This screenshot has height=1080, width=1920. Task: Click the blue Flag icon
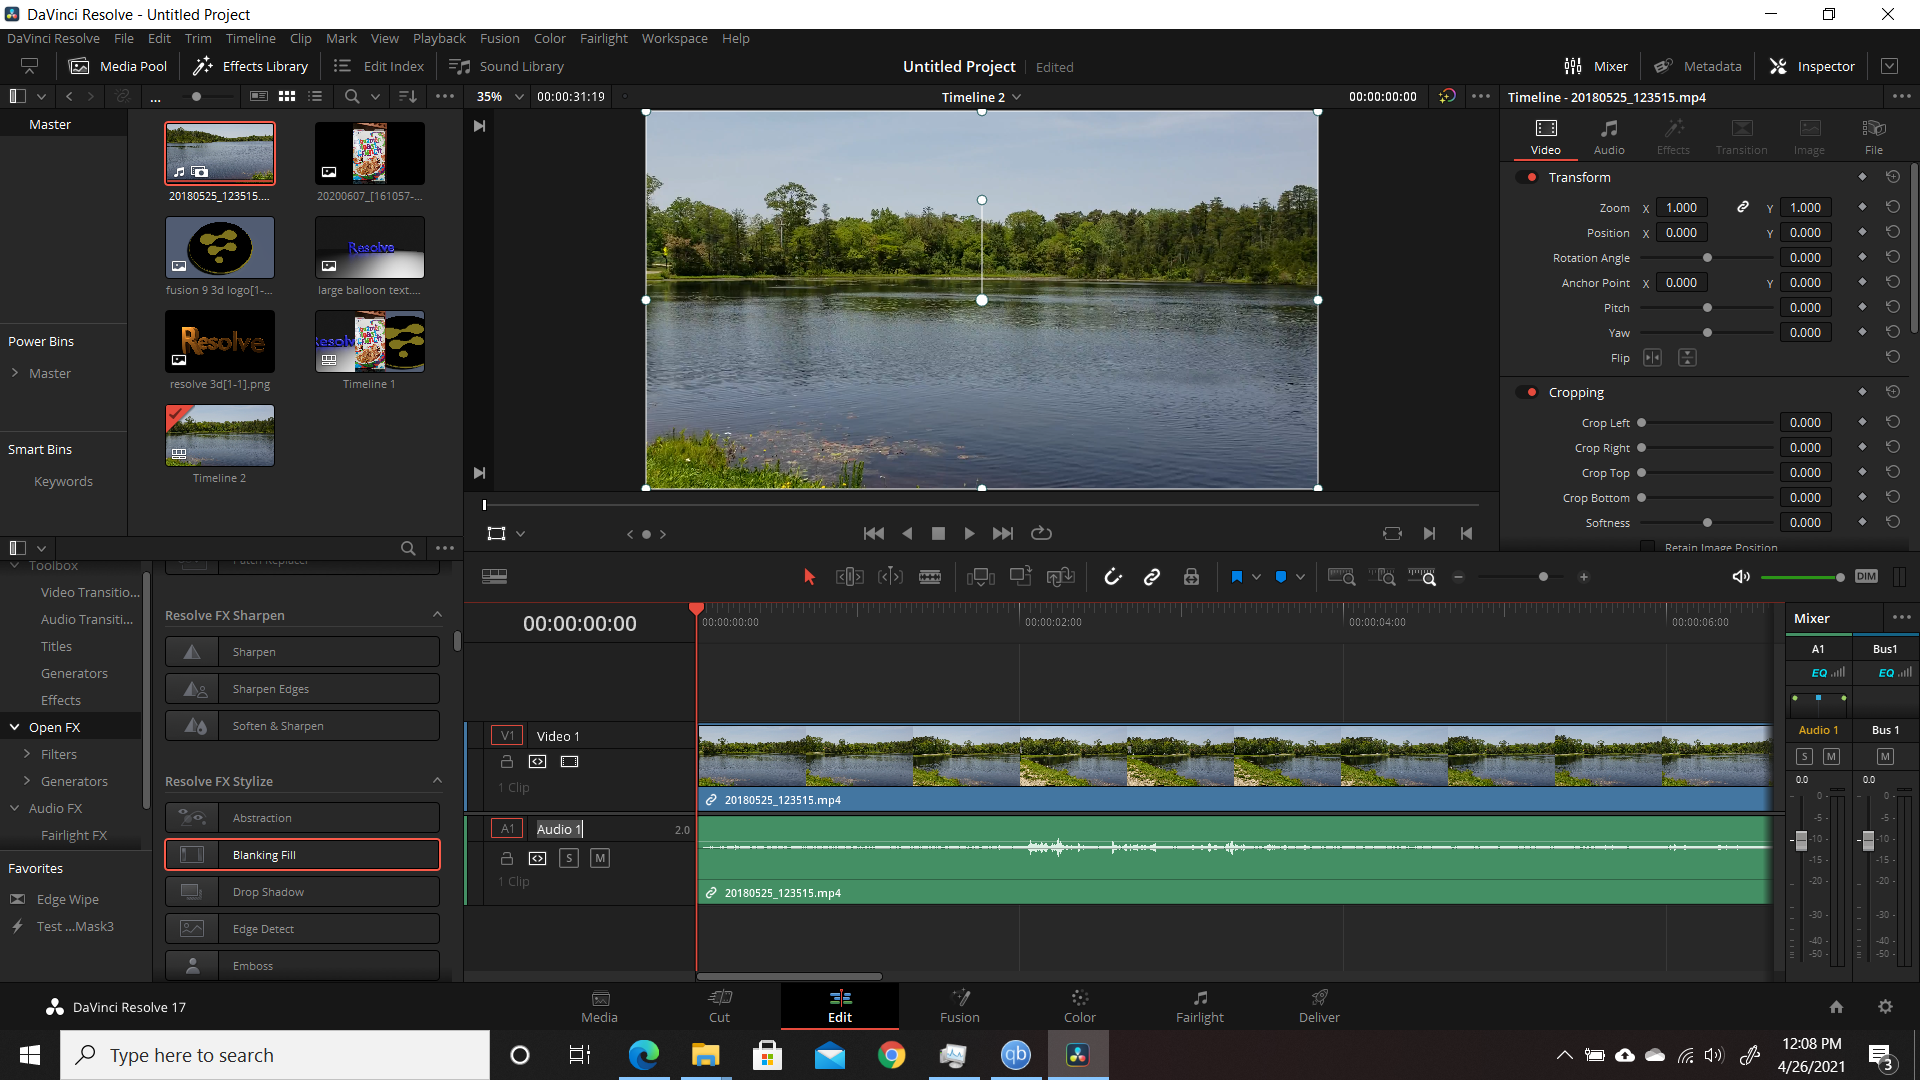(x=1236, y=577)
